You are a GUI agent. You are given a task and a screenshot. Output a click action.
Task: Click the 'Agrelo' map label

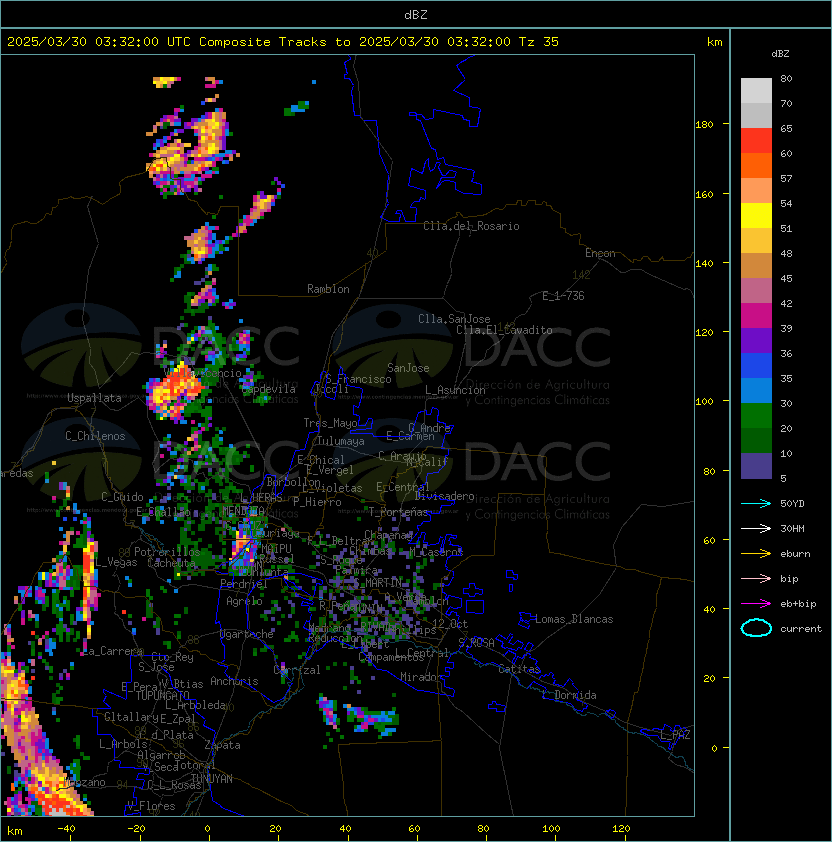[244, 601]
